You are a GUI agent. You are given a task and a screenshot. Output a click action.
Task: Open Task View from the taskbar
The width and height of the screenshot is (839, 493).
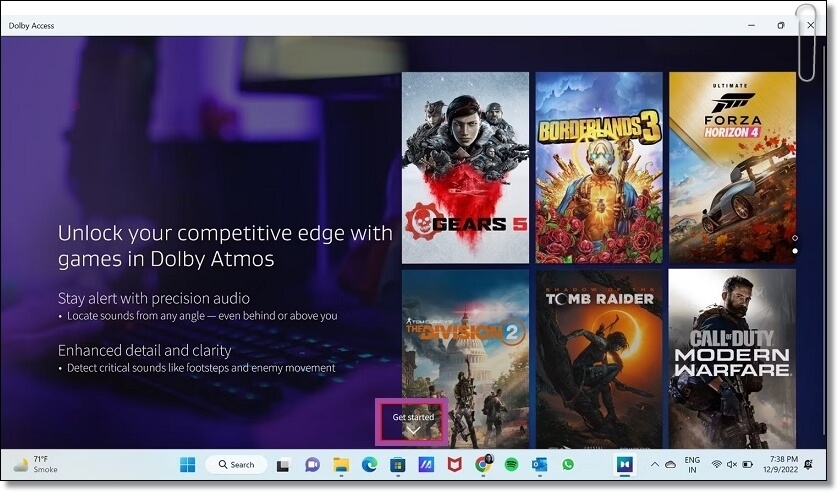tap(283, 465)
